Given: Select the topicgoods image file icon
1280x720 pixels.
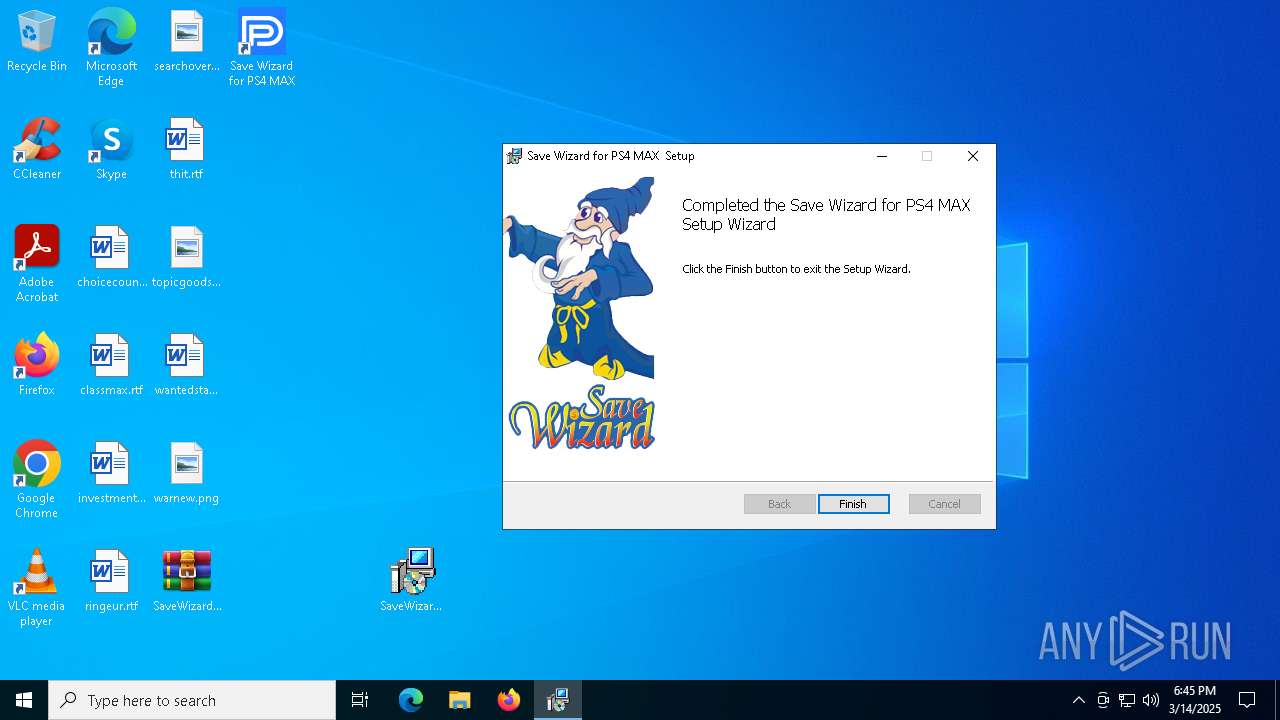Looking at the screenshot, I should 186,258.
